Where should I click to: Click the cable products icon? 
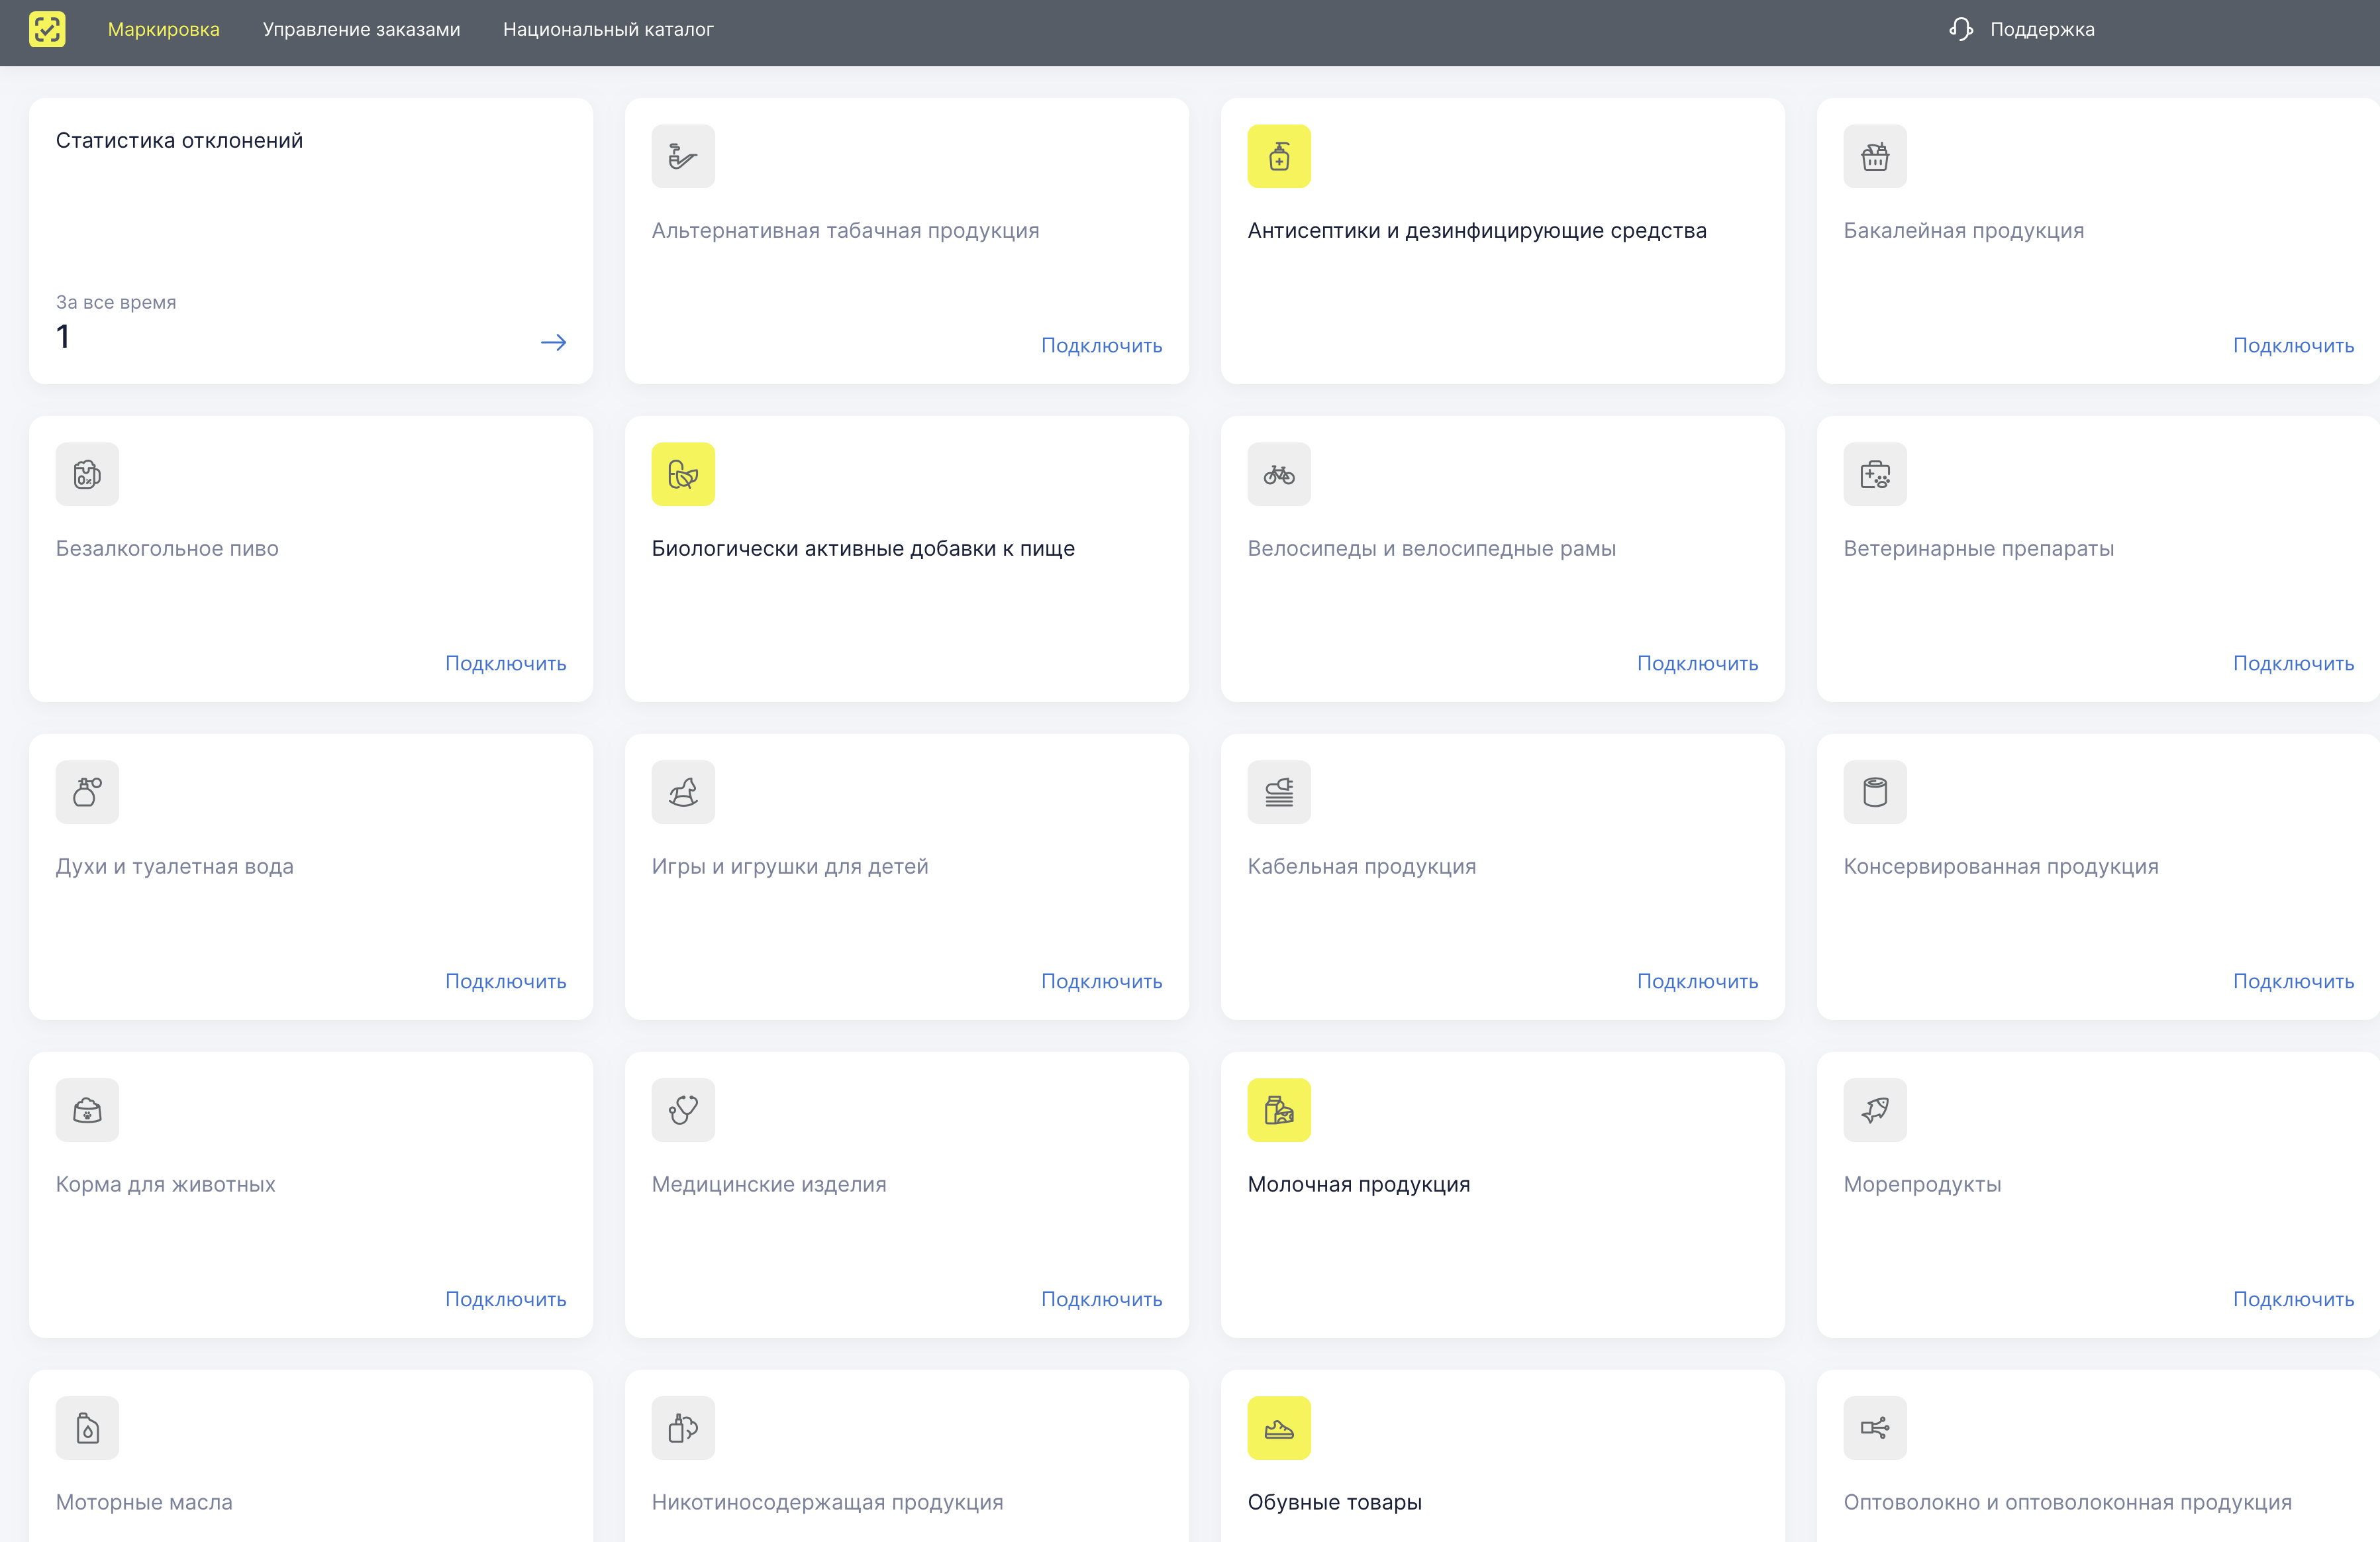(x=1279, y=792)
